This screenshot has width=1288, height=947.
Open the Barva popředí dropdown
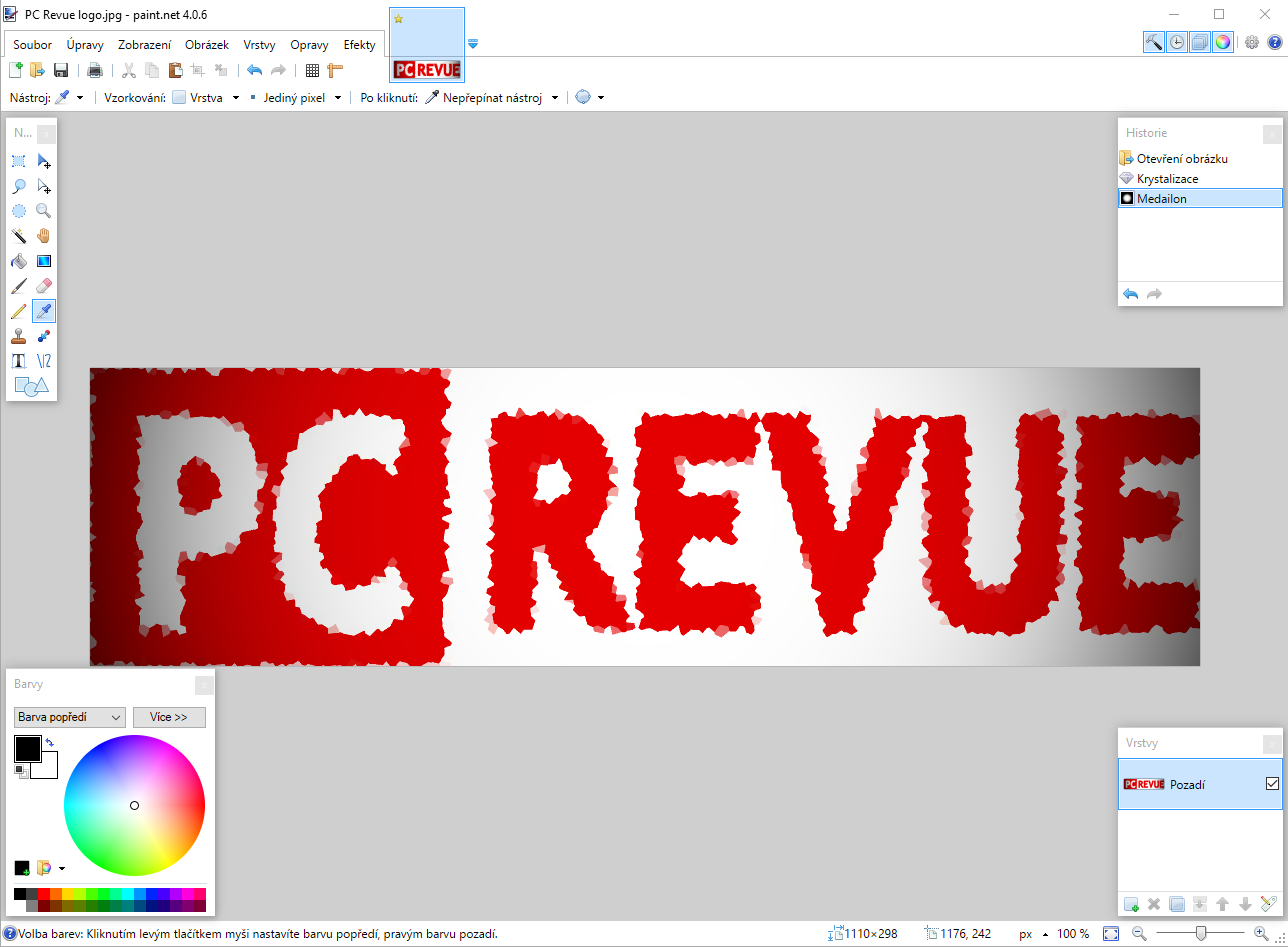[69, 717]
